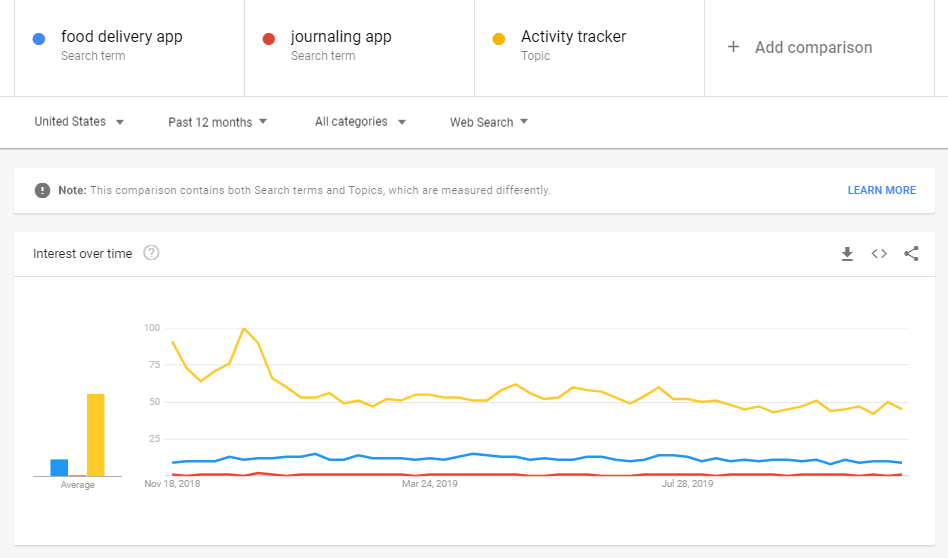Edit the journaling app search term

coord(360,48)
